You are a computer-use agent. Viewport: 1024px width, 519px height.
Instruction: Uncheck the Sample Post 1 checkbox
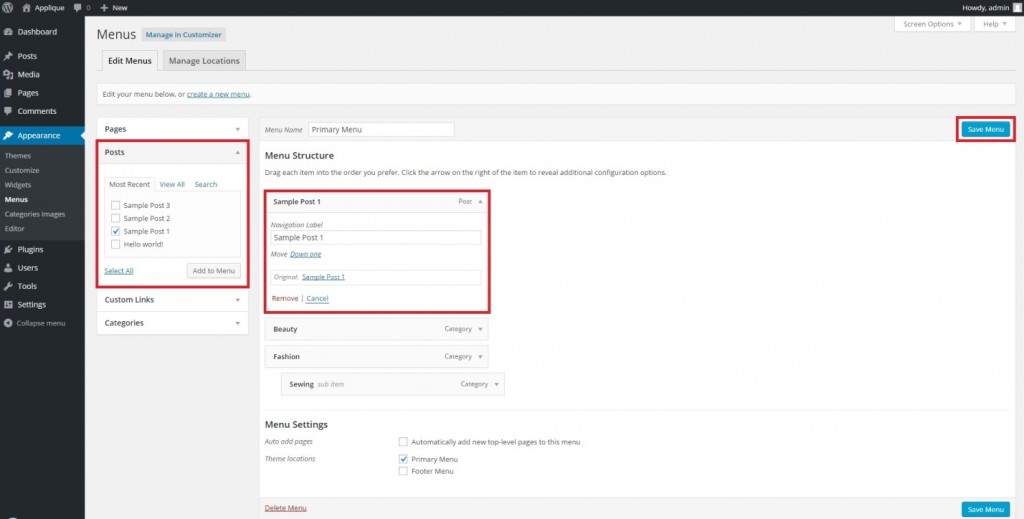[116, 231]
